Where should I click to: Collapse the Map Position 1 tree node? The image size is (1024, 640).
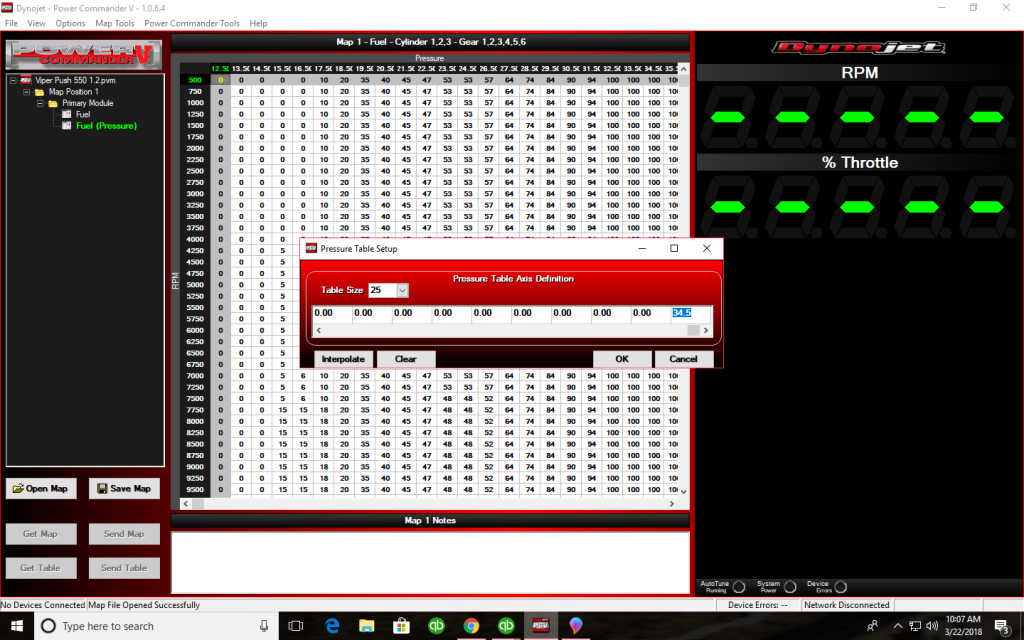pyautogui.click(x=27, y=92)
